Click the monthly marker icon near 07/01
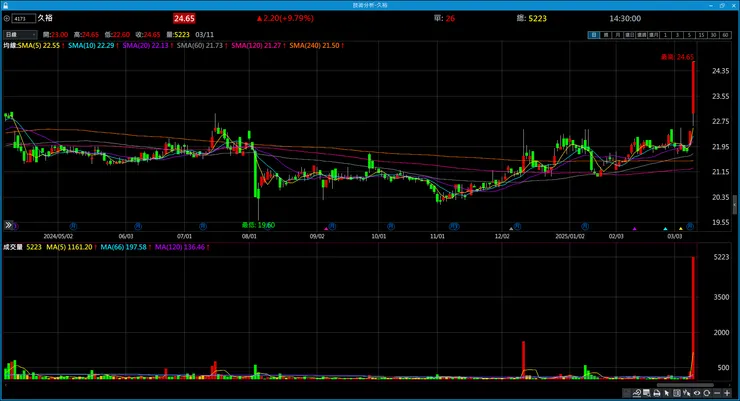The image size is (740, 401). pos(202,226)
